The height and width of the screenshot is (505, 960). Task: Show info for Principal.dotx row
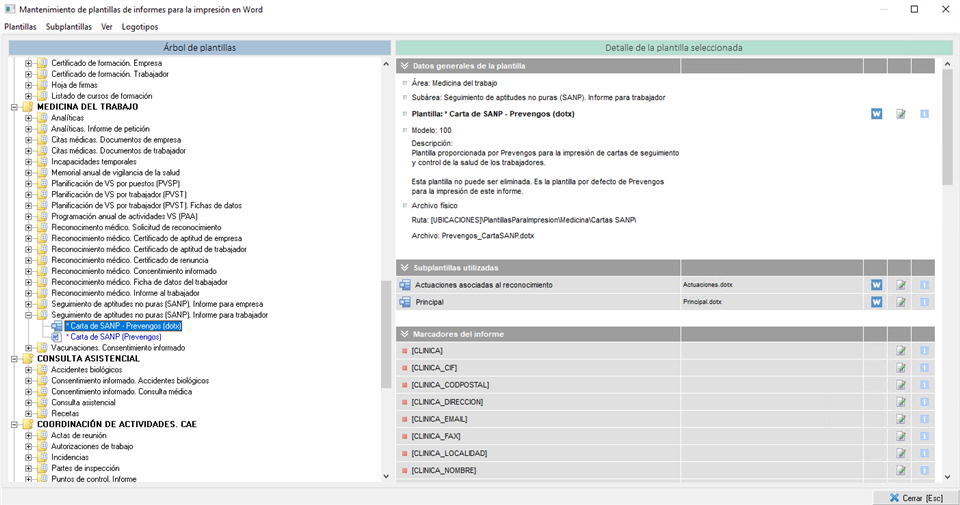[924, 302]
